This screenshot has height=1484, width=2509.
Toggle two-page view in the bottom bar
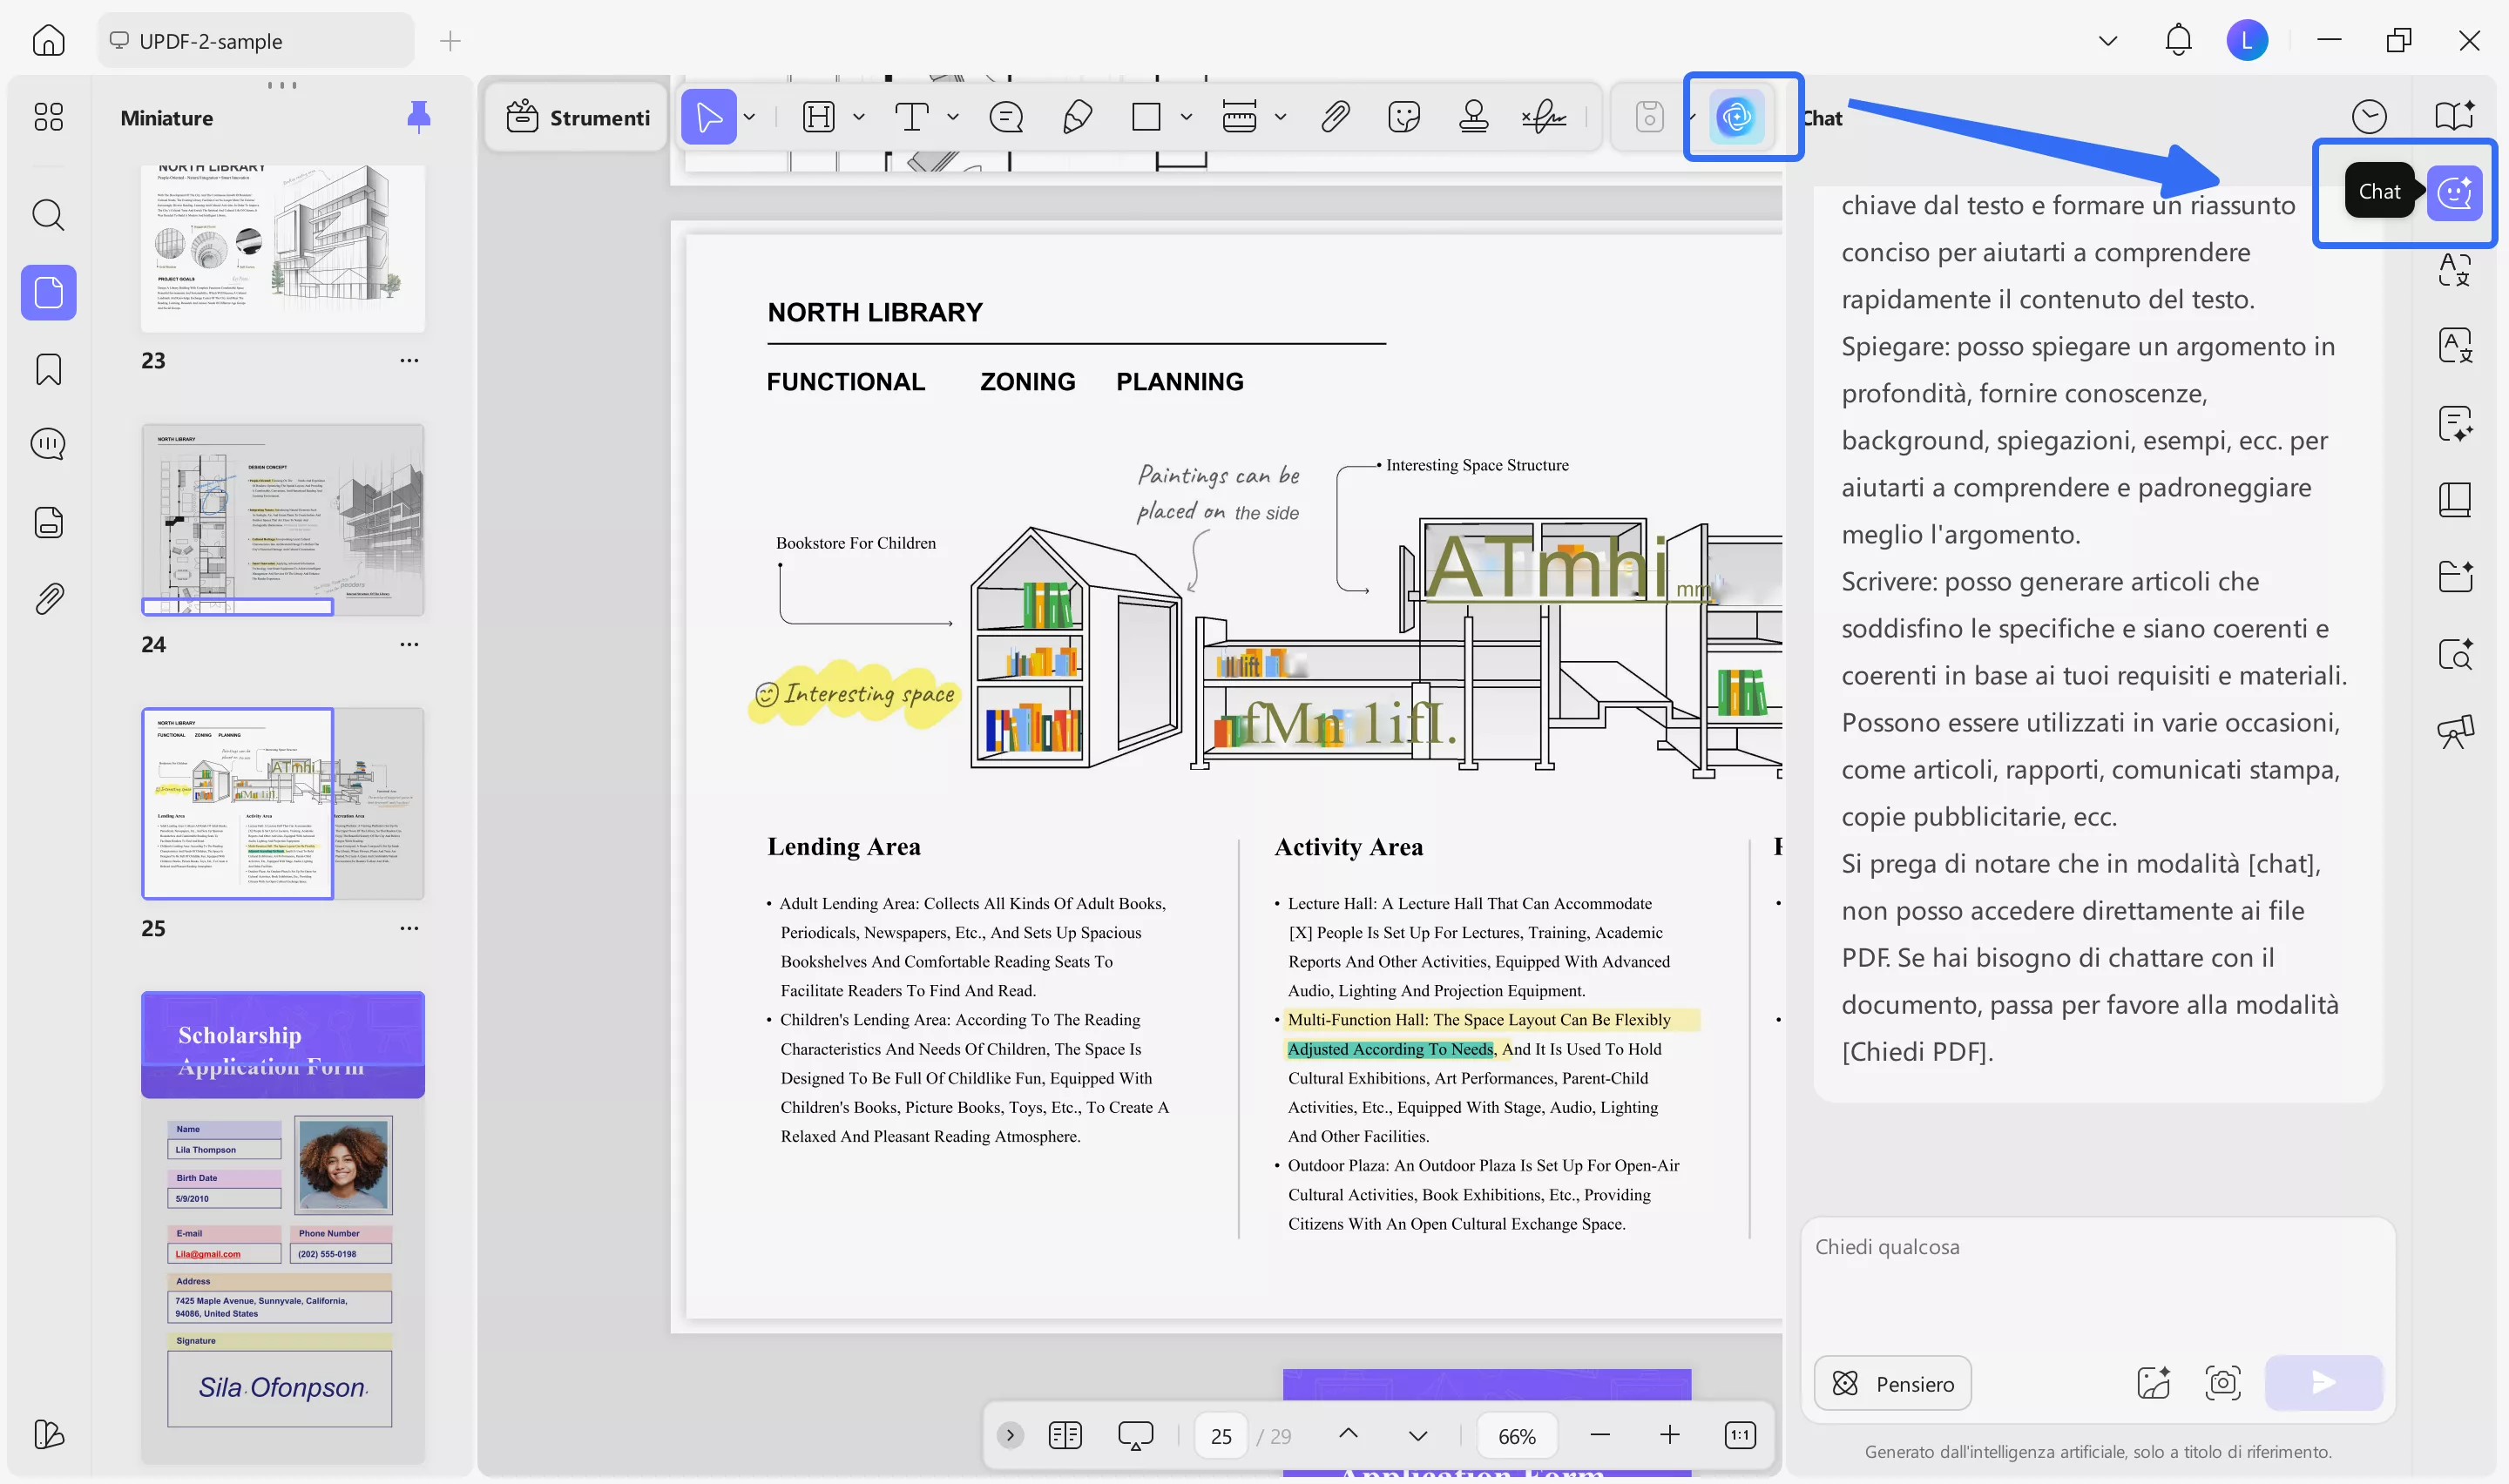pyautogui.click(x=1065, y=1435)
